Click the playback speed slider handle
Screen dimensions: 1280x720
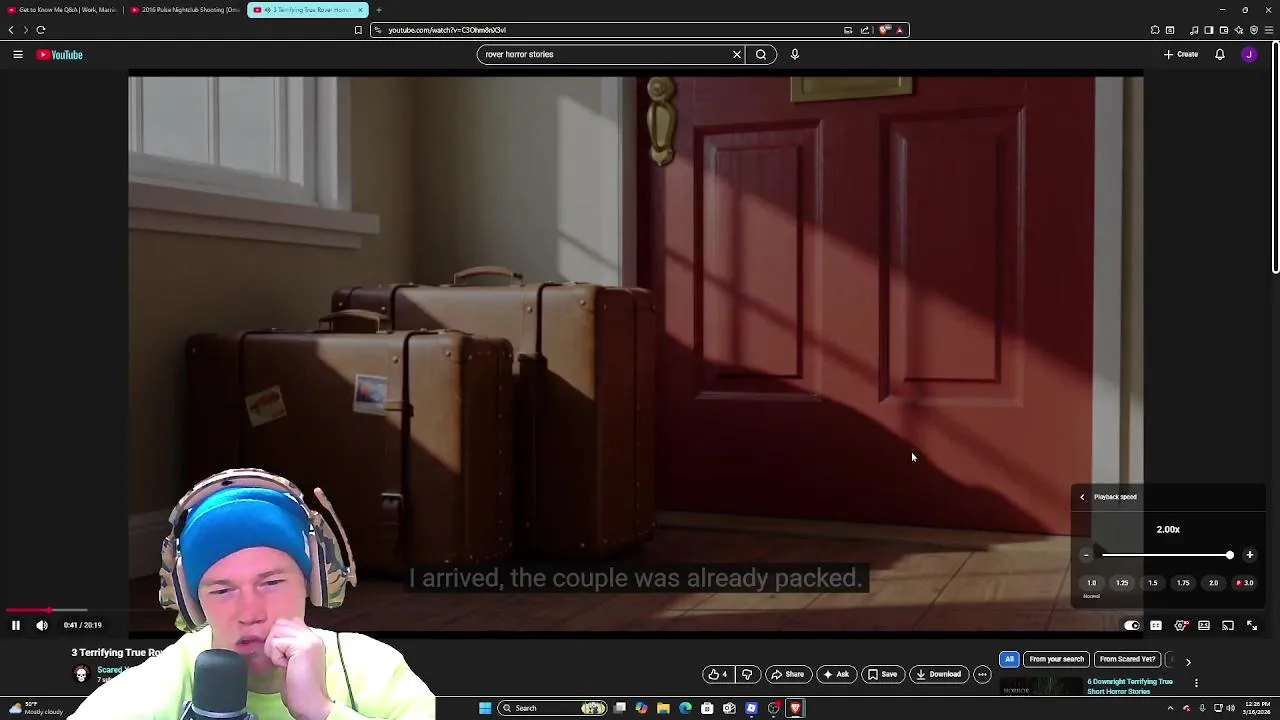pos(1229,555)
